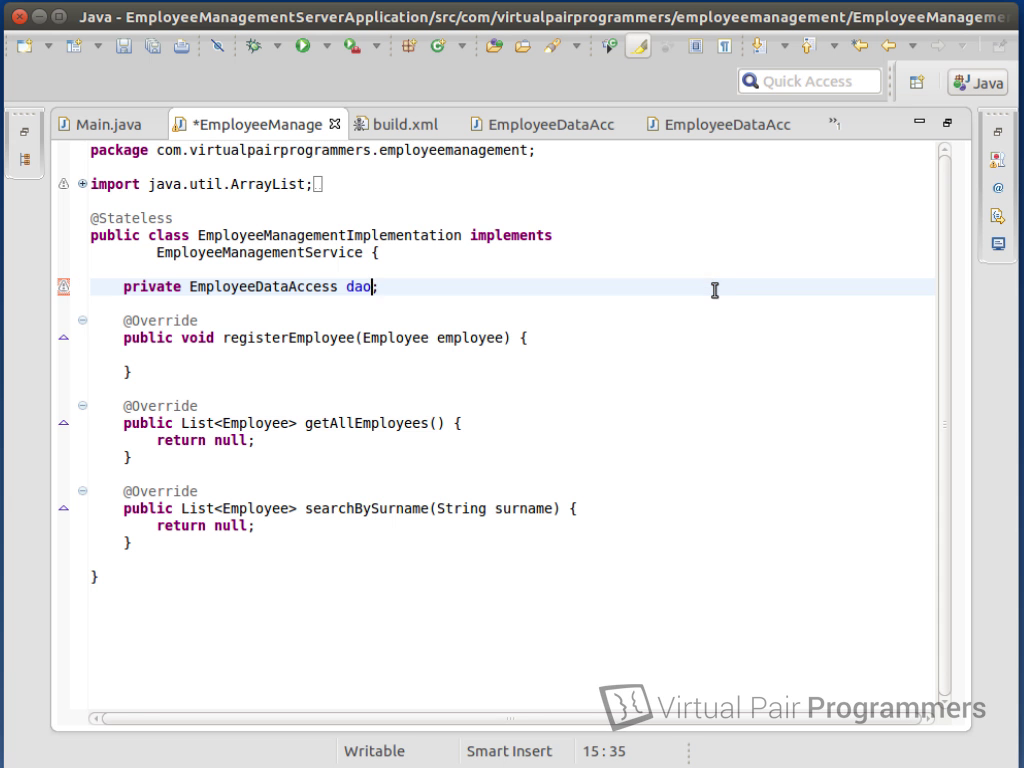Open the Search dropdown arrow
This screenshot has height=768, width=1024.
pos(577,46)
